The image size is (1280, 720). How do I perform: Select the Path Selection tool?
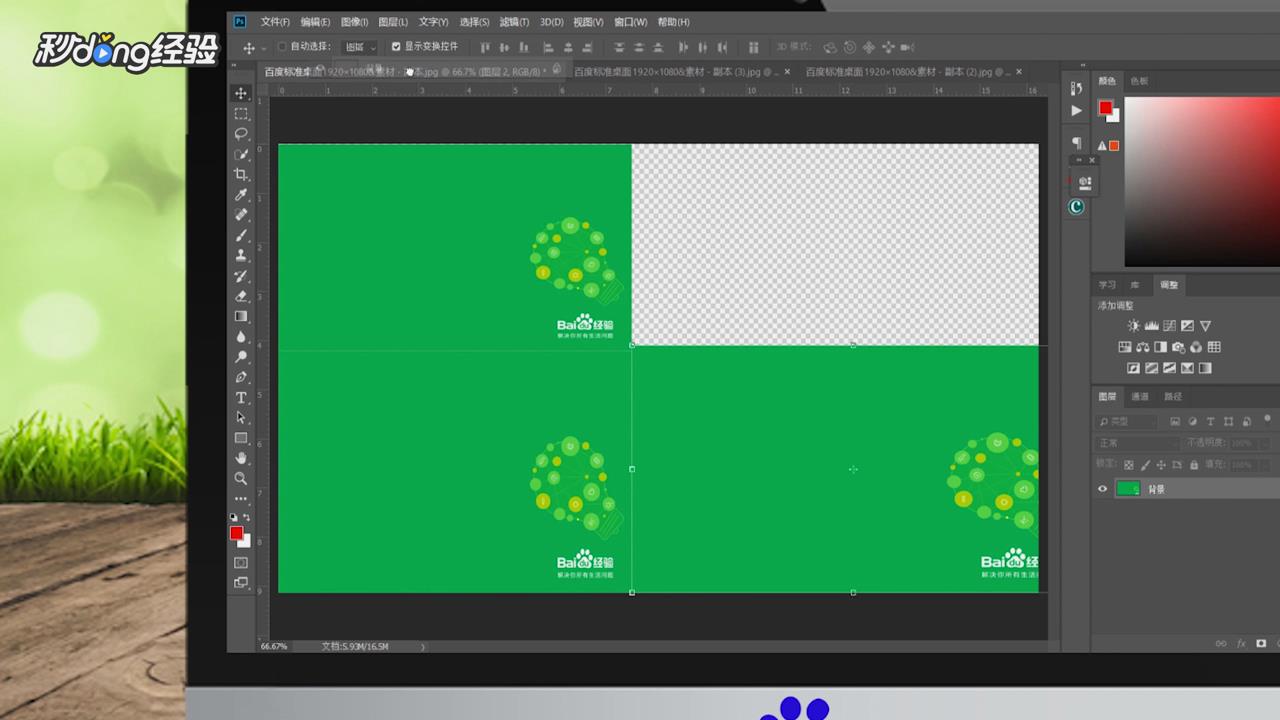[241, 418]
